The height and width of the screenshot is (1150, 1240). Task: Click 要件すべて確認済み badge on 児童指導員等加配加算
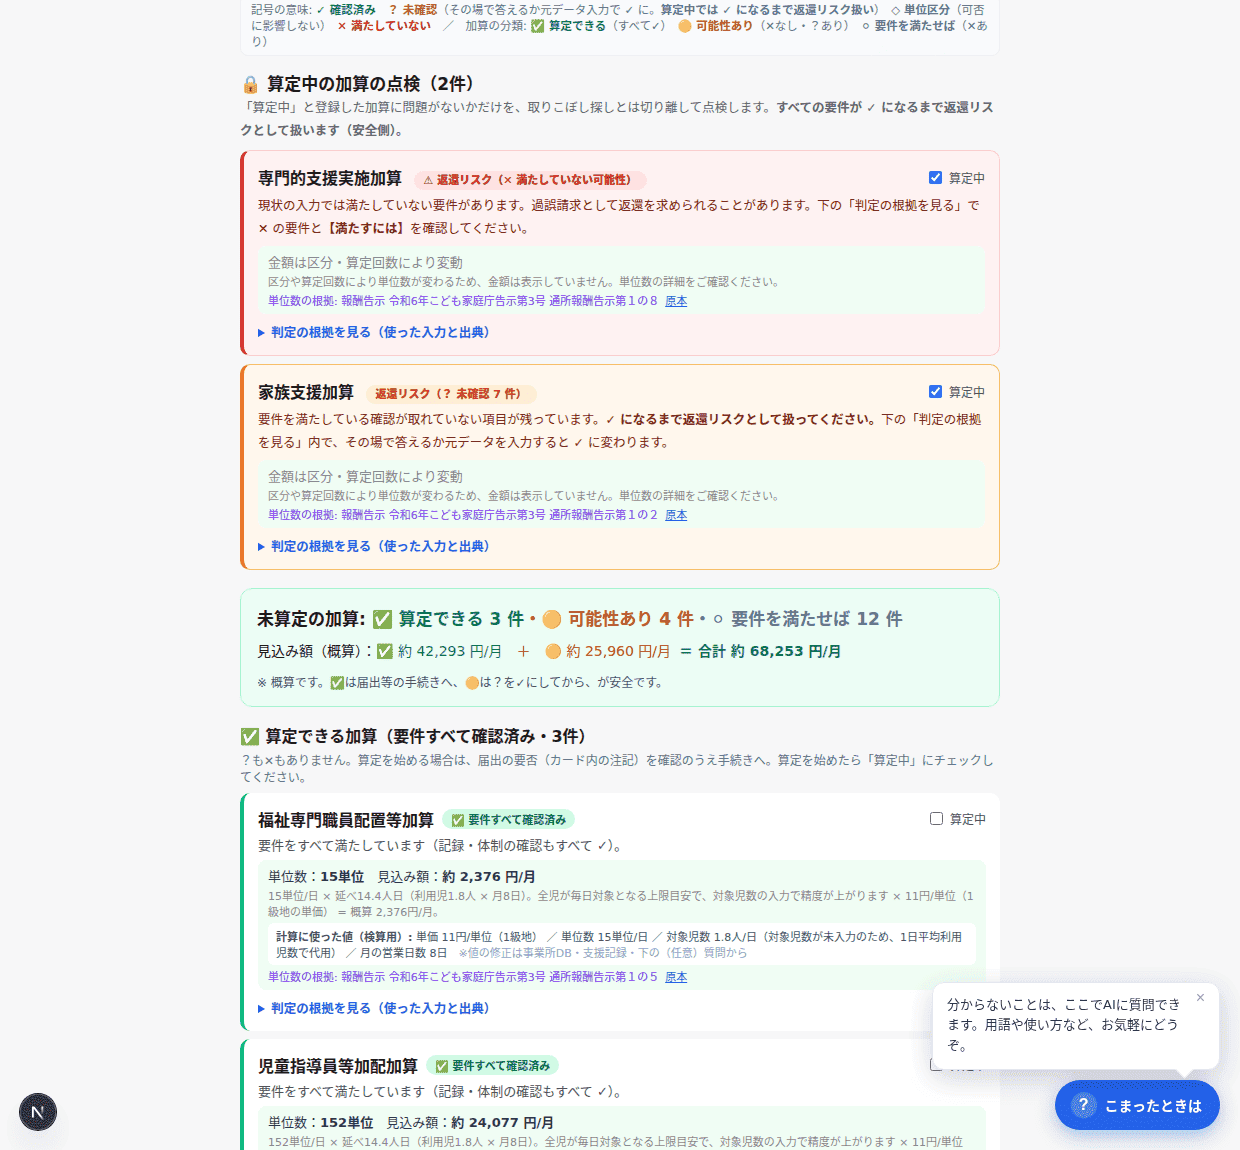click(492, 1066)
